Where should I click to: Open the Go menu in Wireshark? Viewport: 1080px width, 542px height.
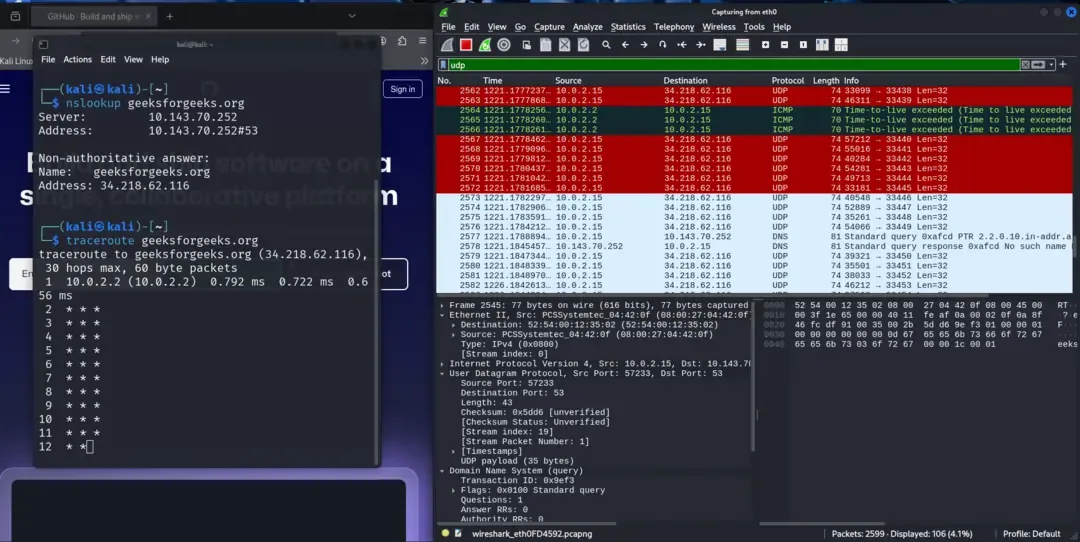point(520,27)
